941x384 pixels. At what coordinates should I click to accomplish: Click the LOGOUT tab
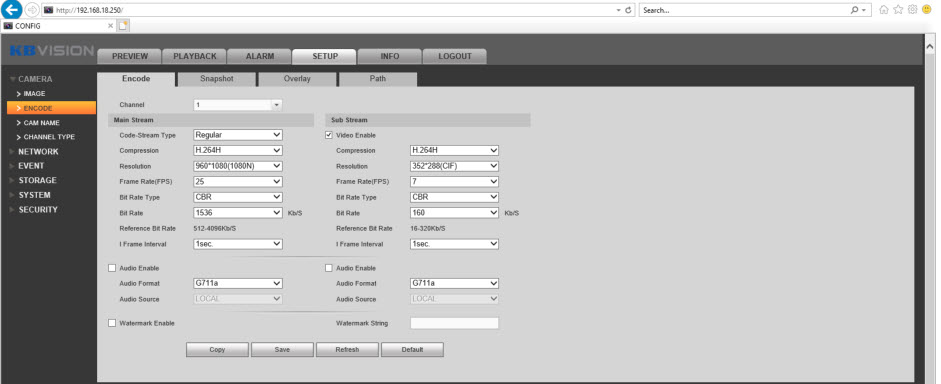click(x=454, y=56)
